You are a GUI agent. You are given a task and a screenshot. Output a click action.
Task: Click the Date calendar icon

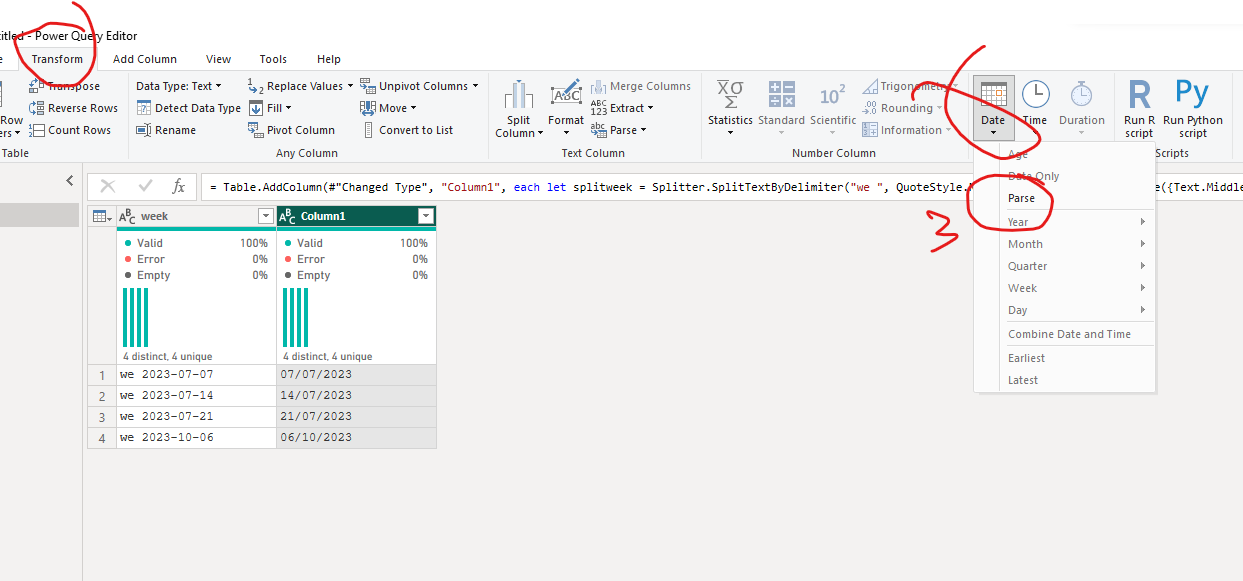(993, 95)
